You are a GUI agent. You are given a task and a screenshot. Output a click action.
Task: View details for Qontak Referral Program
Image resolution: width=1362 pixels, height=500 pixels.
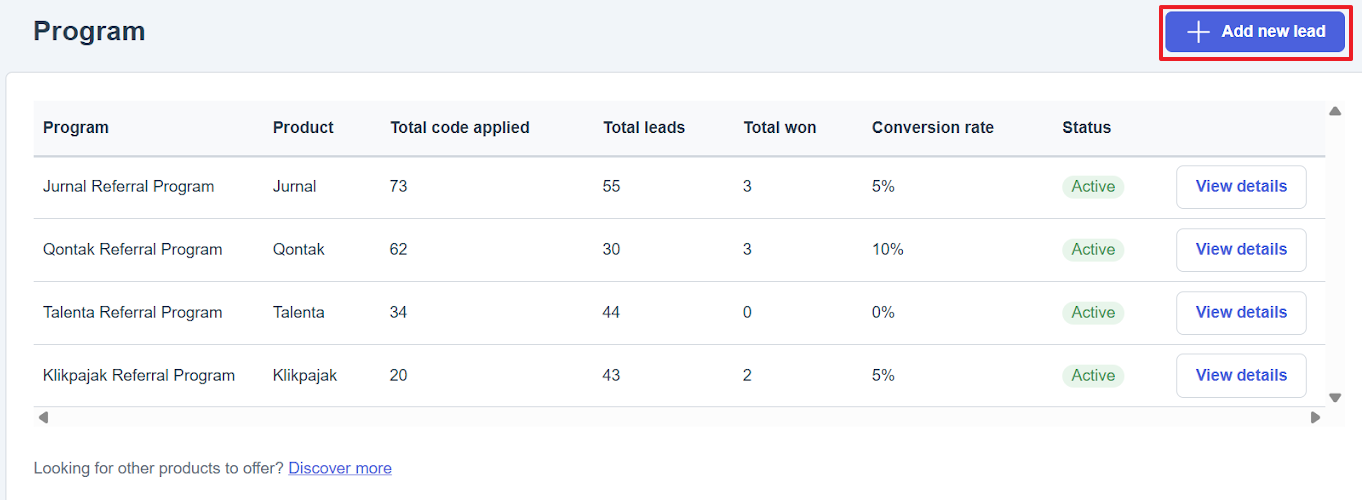coord(1241,250)
